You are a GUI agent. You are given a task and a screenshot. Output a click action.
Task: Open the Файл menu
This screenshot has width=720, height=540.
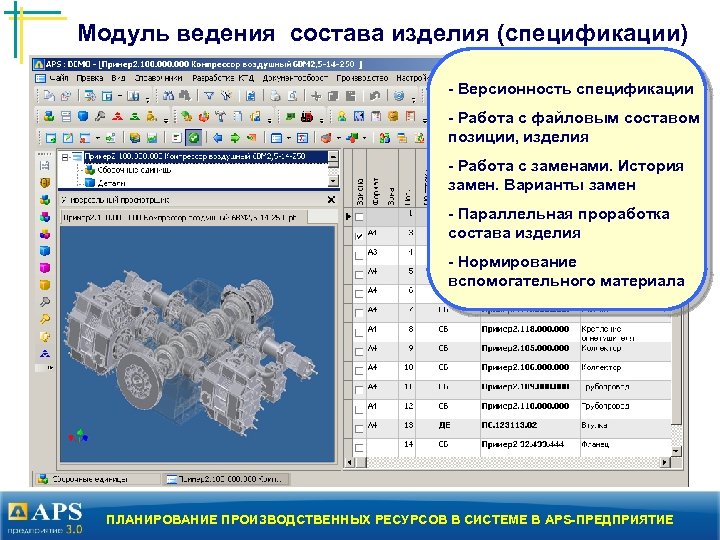coord(59,78)
